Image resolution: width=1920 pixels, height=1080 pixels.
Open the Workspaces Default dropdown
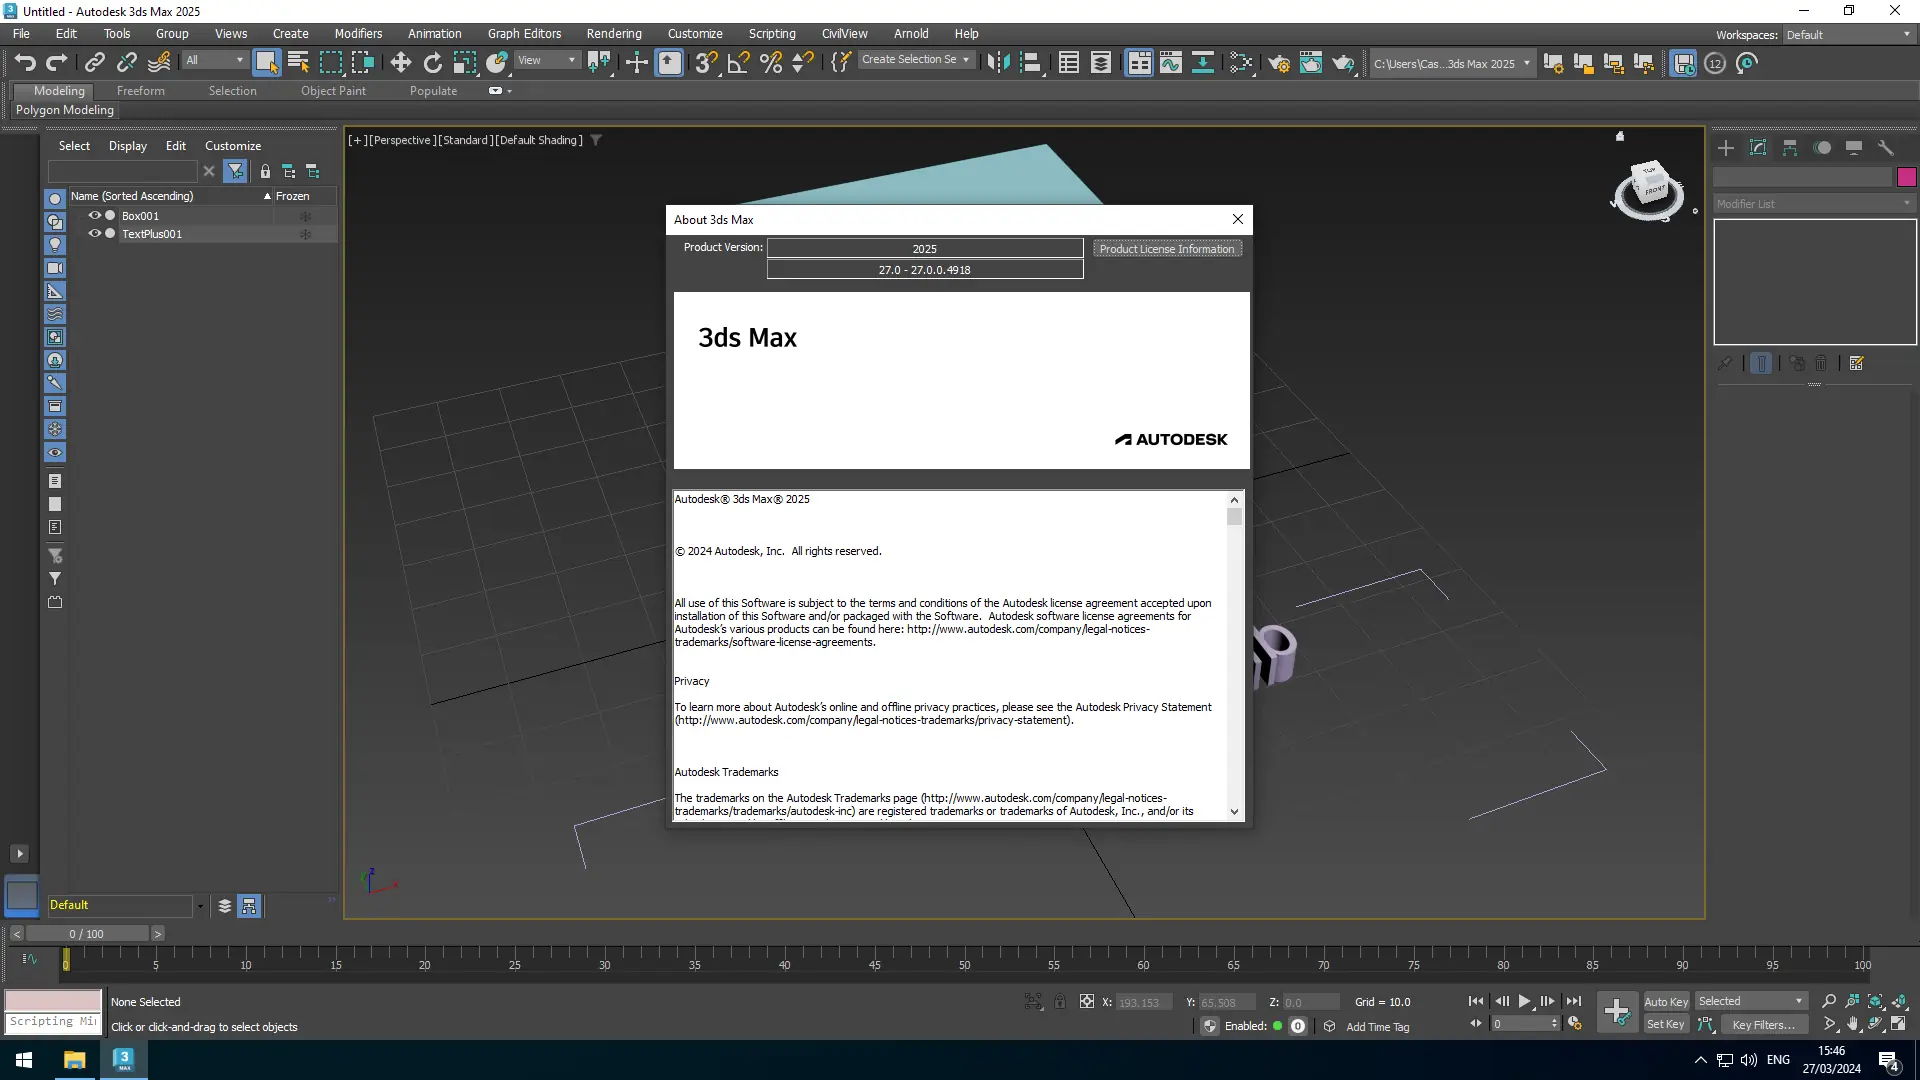pos(1848,34)
